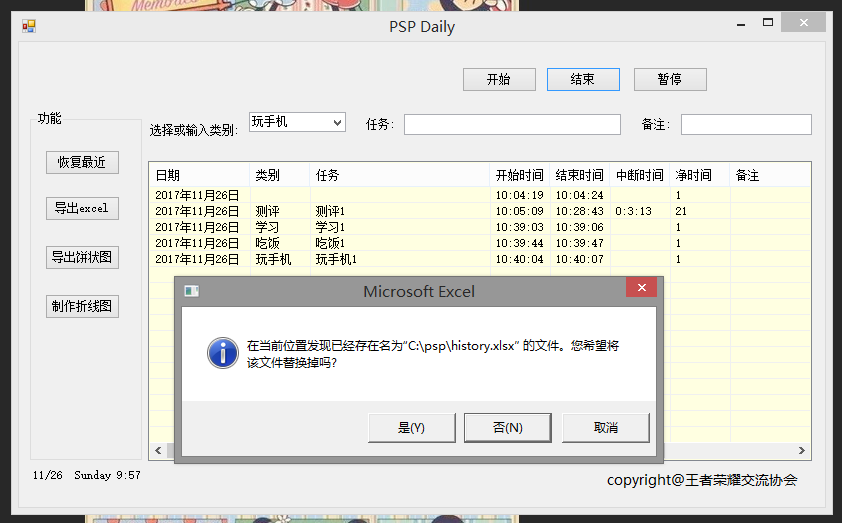
Task: Click the net time 21 cell
Action: click(x=700, y=211)
